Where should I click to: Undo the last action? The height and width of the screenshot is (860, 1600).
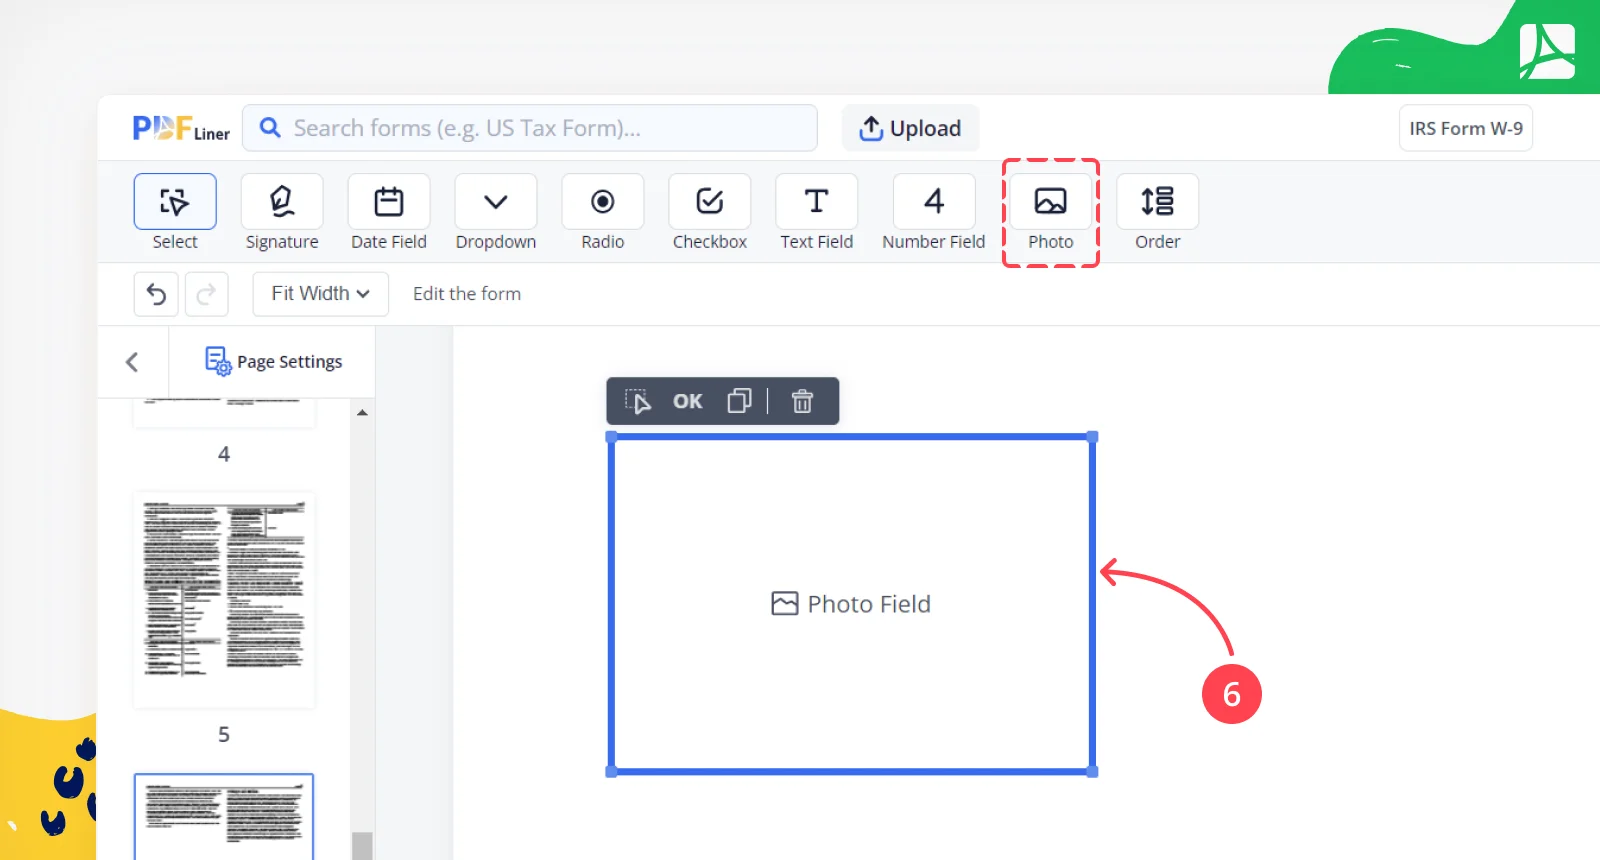156,294
